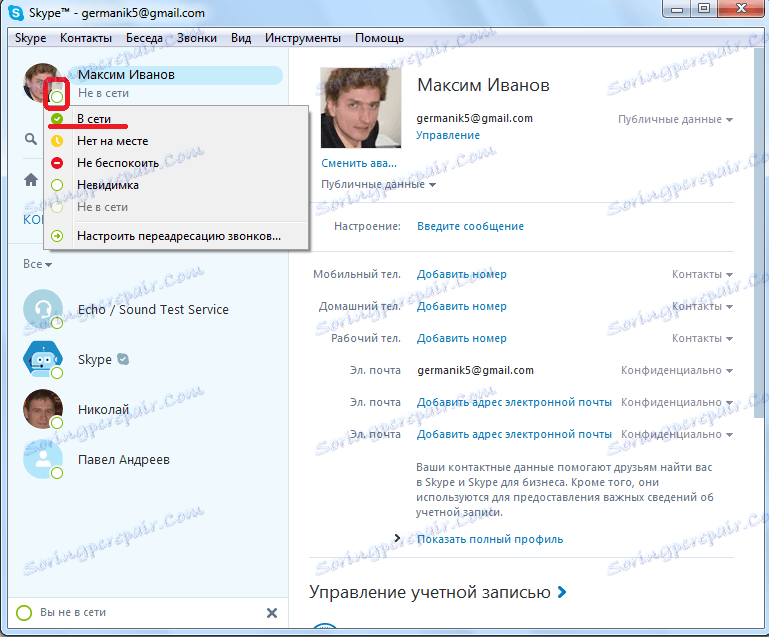Click the blue arrow beside Управление учетной записью
Image resolution: width=769 pixels, height=637 pixels.
[562, 592]
